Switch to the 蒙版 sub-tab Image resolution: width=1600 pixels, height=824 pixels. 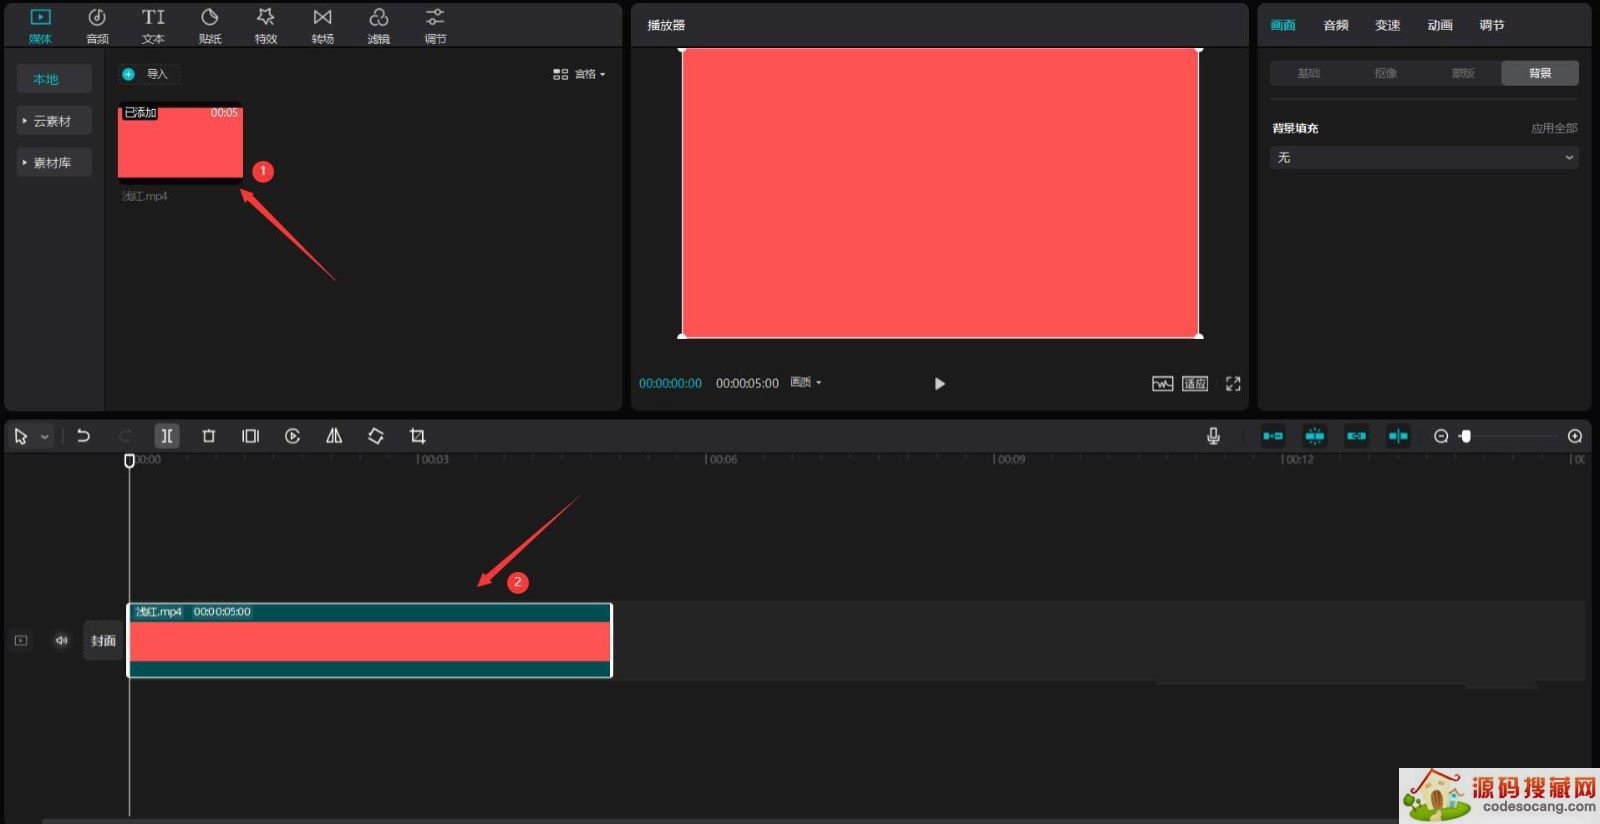point(1462,73)
